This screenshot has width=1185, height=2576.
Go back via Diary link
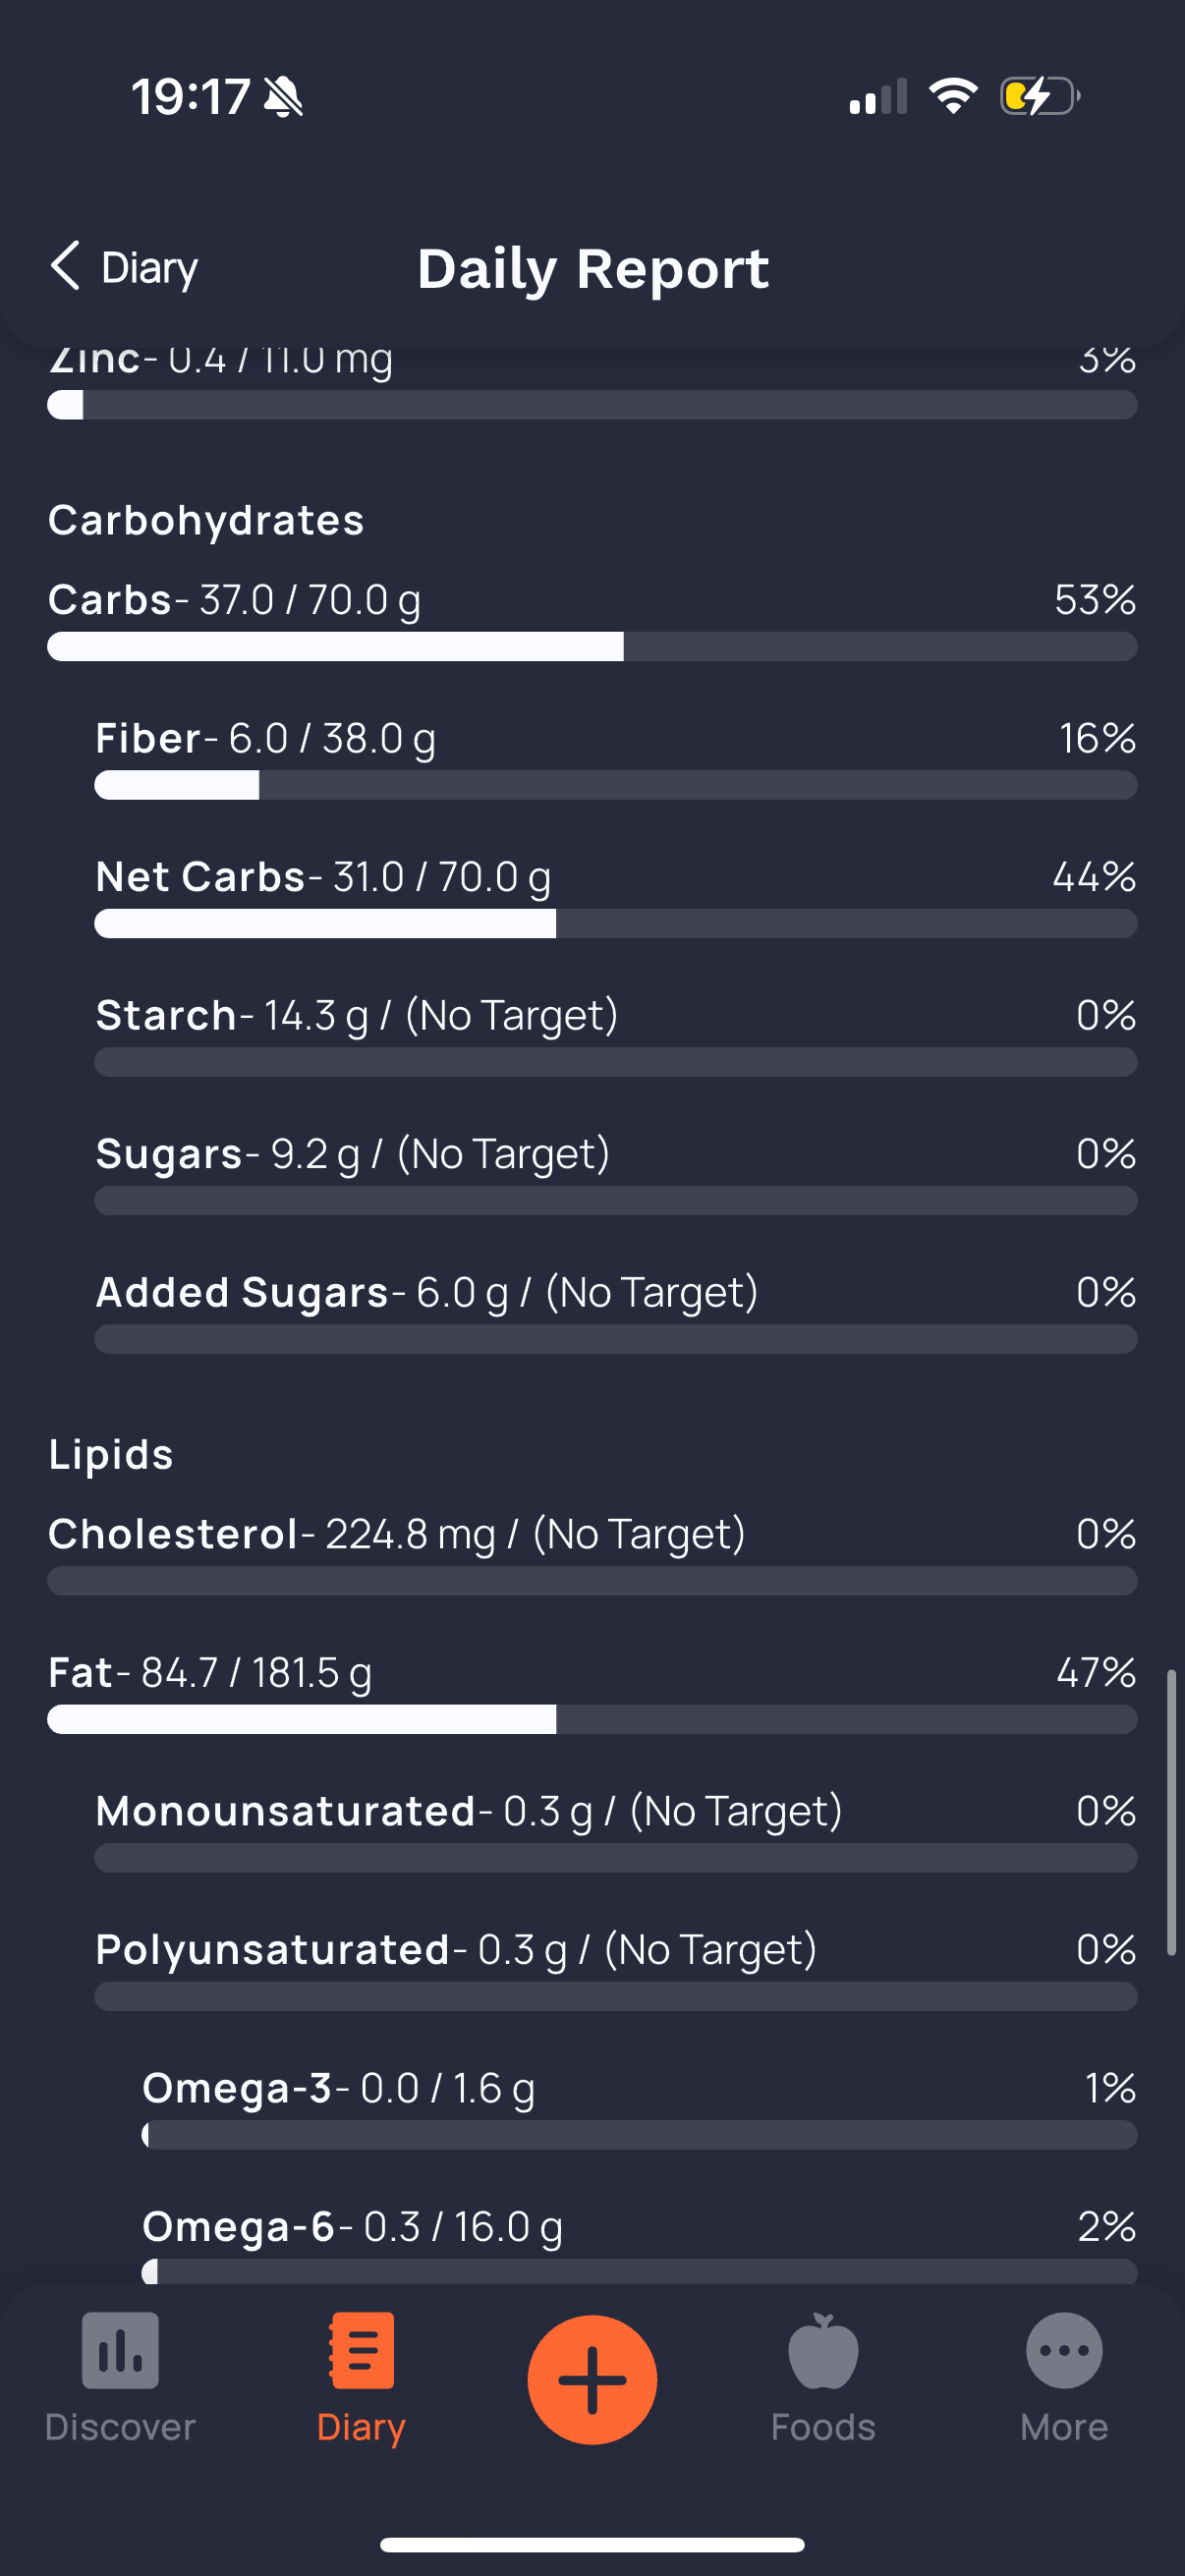coord(149,268)
